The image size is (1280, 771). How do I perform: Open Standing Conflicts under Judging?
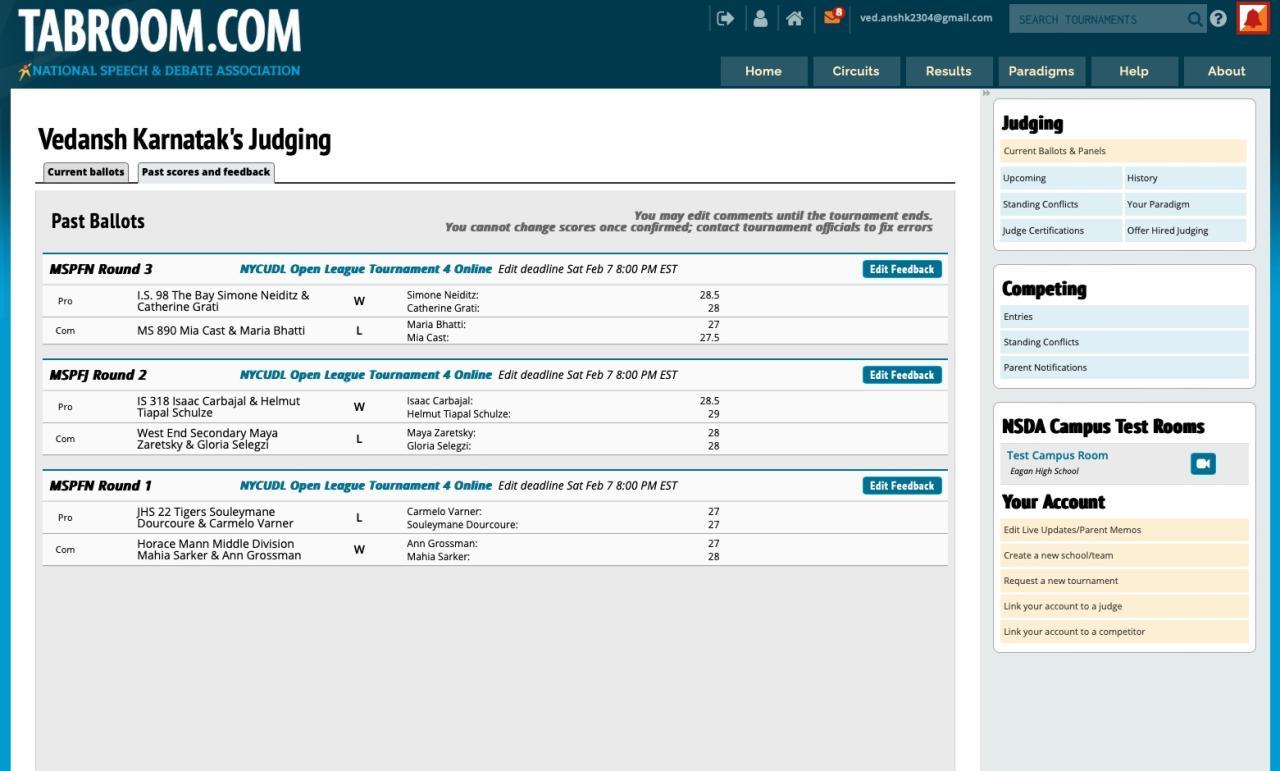point(1061,204)
